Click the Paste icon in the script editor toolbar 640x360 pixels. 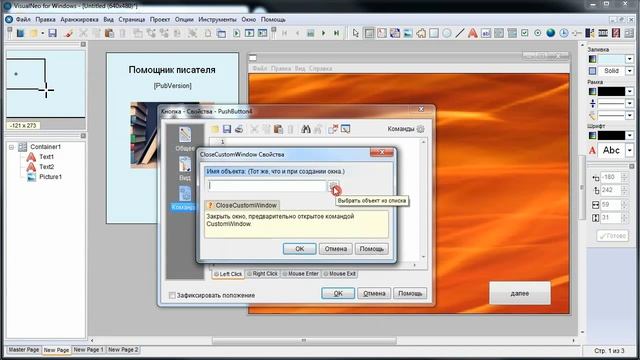tap(278, 129)
